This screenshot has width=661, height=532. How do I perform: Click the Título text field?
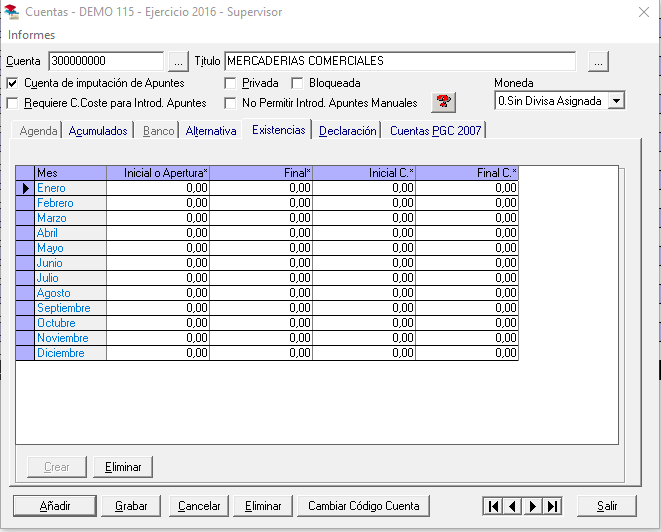pos(400,62)
